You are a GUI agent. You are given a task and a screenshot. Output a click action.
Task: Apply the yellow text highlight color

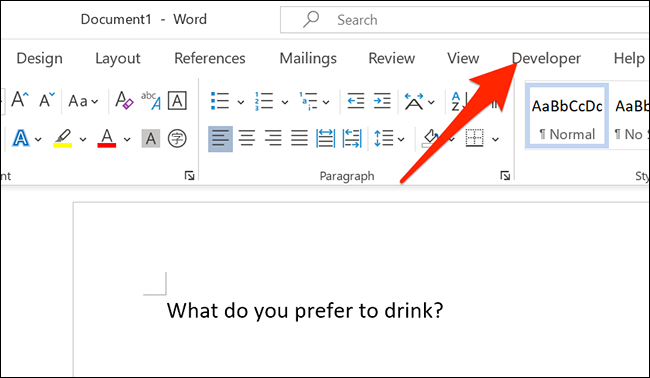[63, 138]
